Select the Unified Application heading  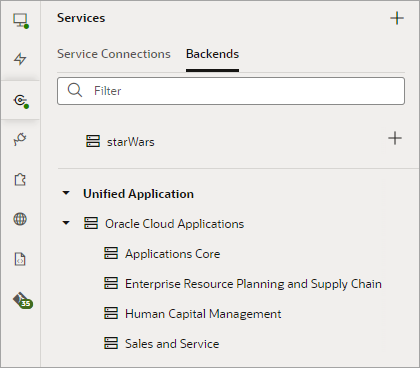[138, 194]
